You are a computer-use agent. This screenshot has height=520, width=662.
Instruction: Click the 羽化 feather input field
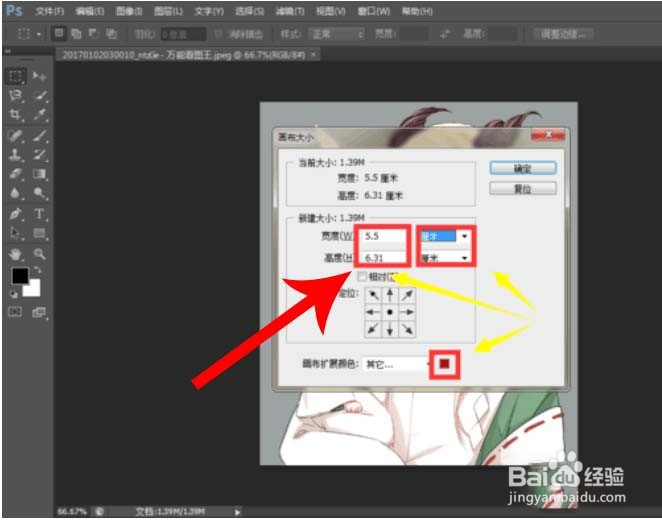(x=183, y=34)
